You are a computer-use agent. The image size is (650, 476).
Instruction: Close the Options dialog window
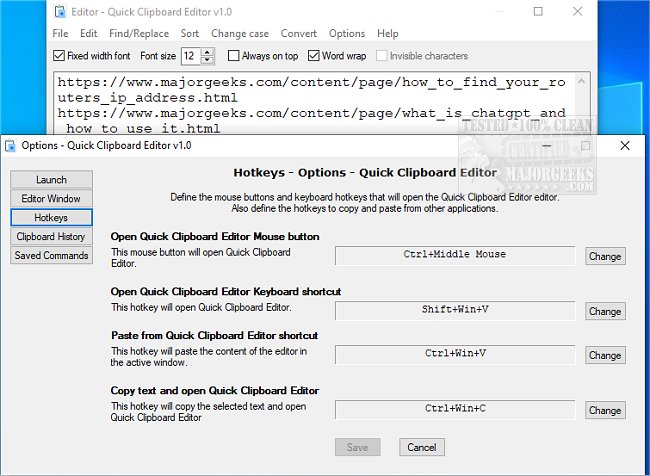(624, 145)
